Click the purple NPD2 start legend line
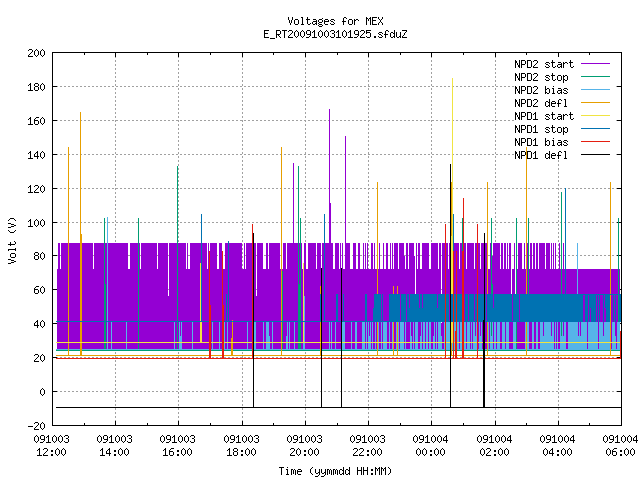The height and width of the screenshot is (480, 640). point(596,64)
